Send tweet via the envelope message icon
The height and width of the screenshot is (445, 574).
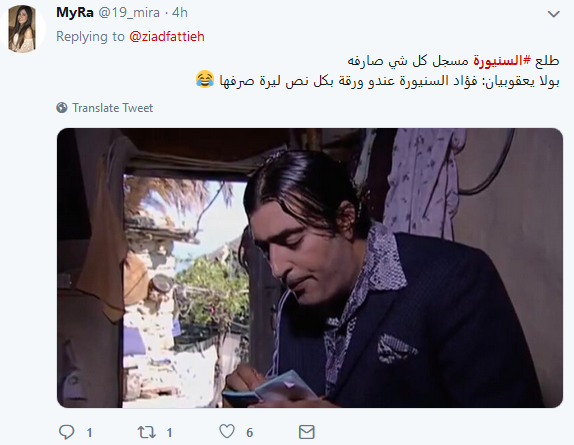(306, 432)
